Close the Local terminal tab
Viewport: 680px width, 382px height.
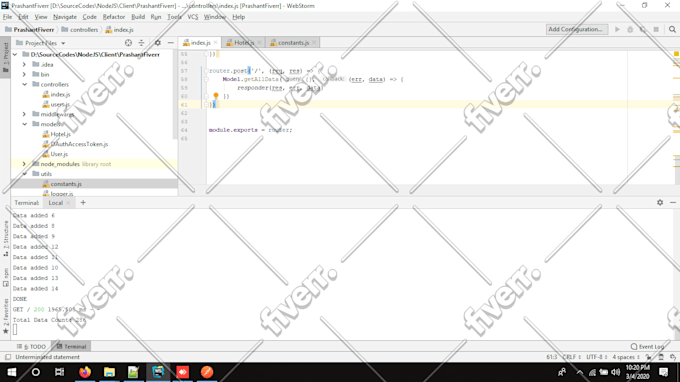(68, 203)
